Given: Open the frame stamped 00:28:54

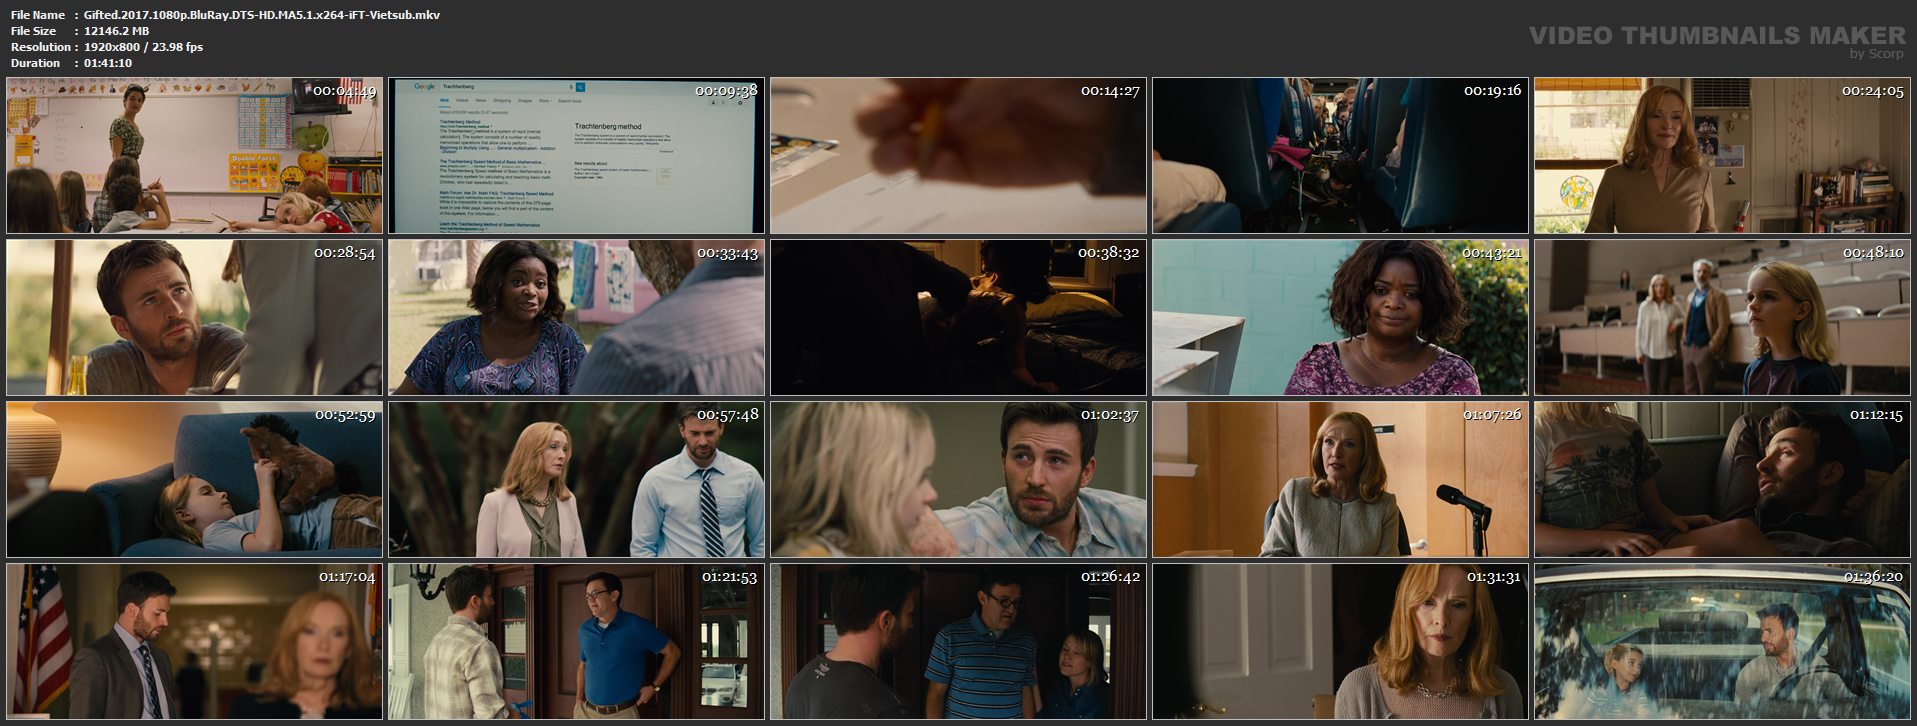Looking at the screenshot, I should (x=194, y=317).
